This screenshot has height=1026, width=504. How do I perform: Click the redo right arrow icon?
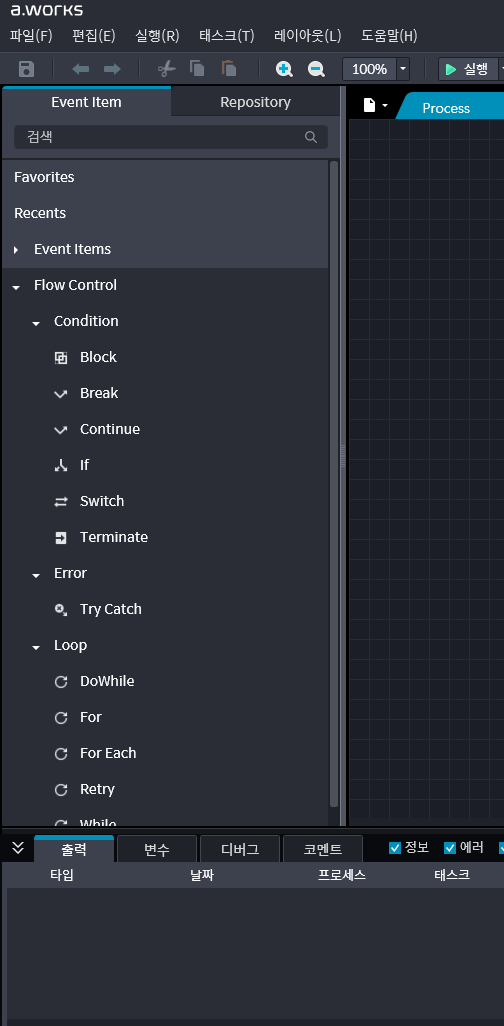coord(113,69)
